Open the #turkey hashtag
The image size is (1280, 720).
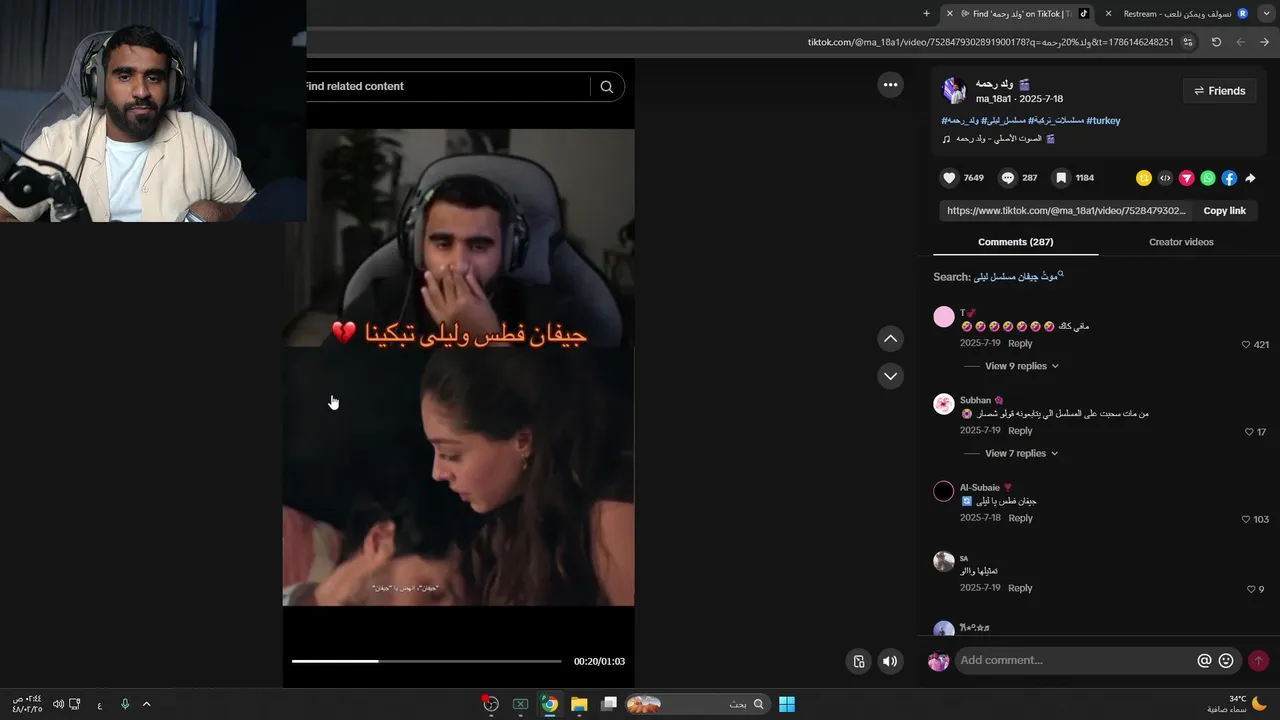click(1103, 121)
